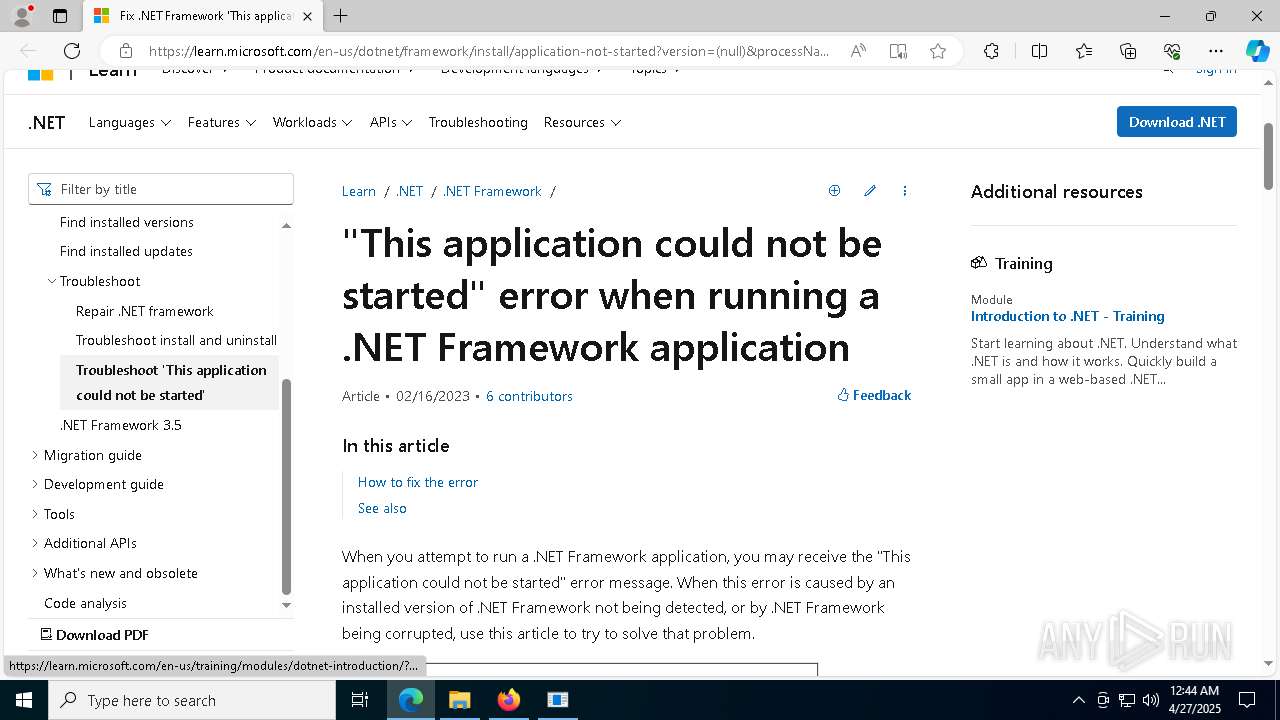The image size is (1280, 720).
Task: Enter Immersive Reader icon in address bar
Action: (x=898, y=51)
